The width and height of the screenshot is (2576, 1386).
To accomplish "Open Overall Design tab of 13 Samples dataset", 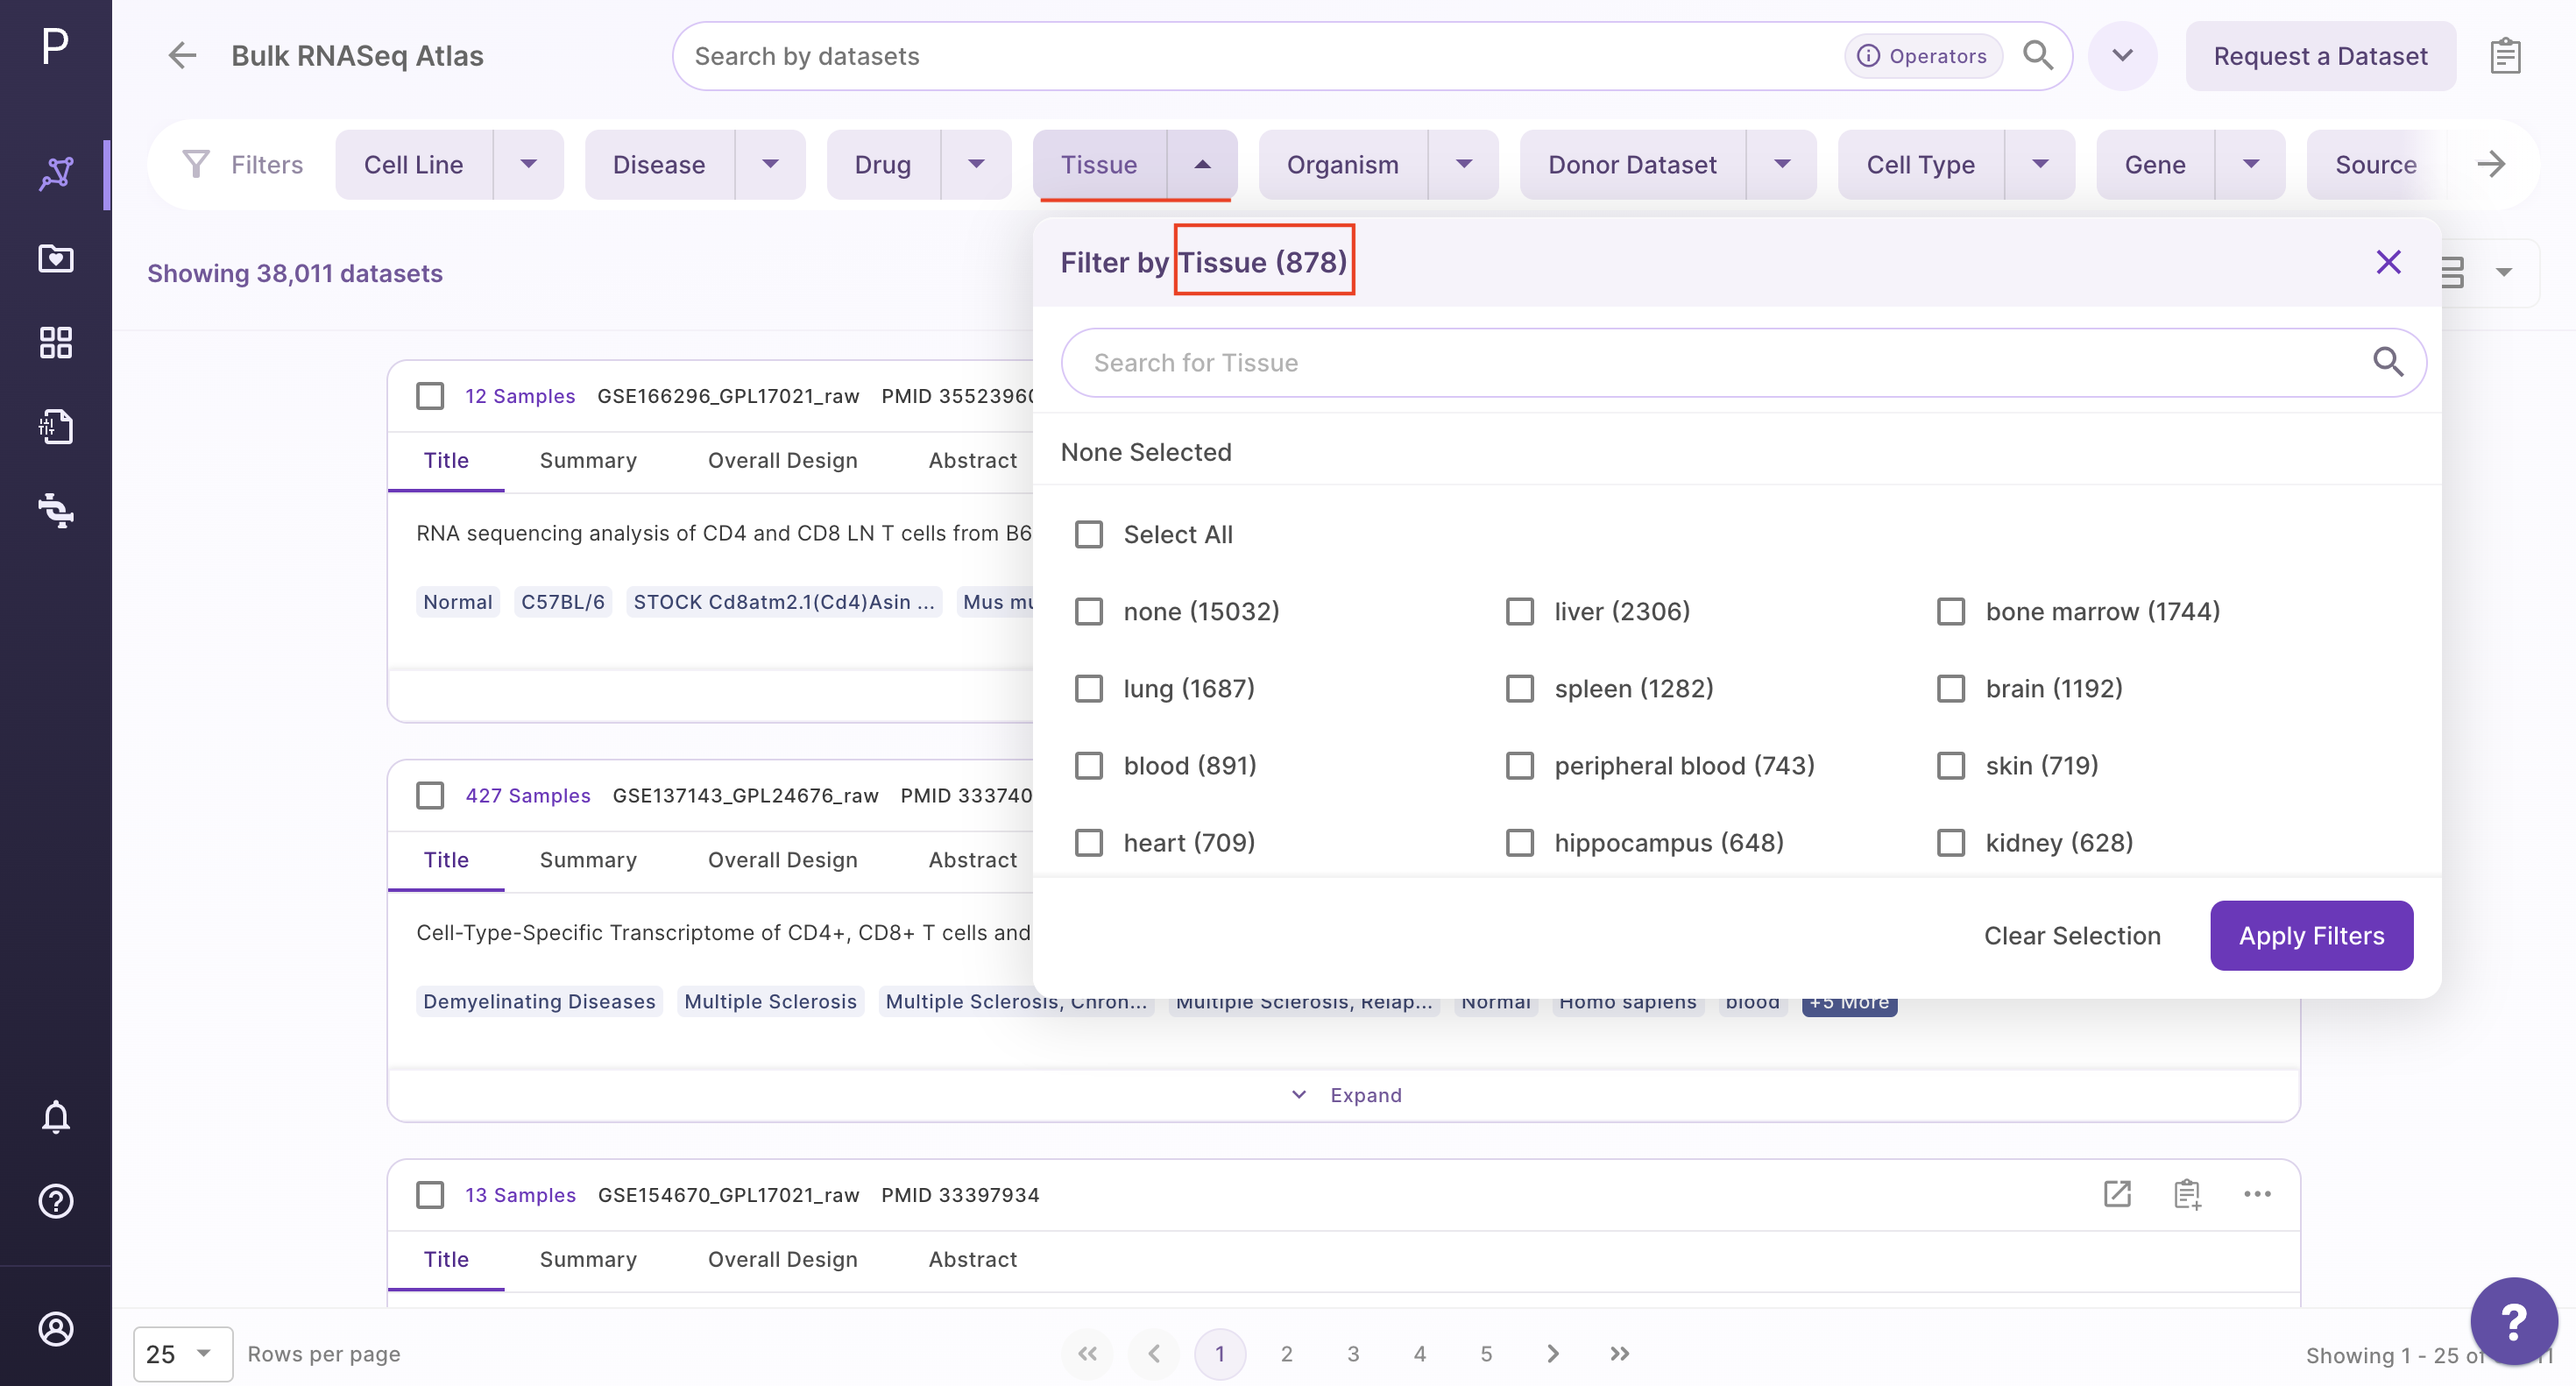I will 783,1260.
